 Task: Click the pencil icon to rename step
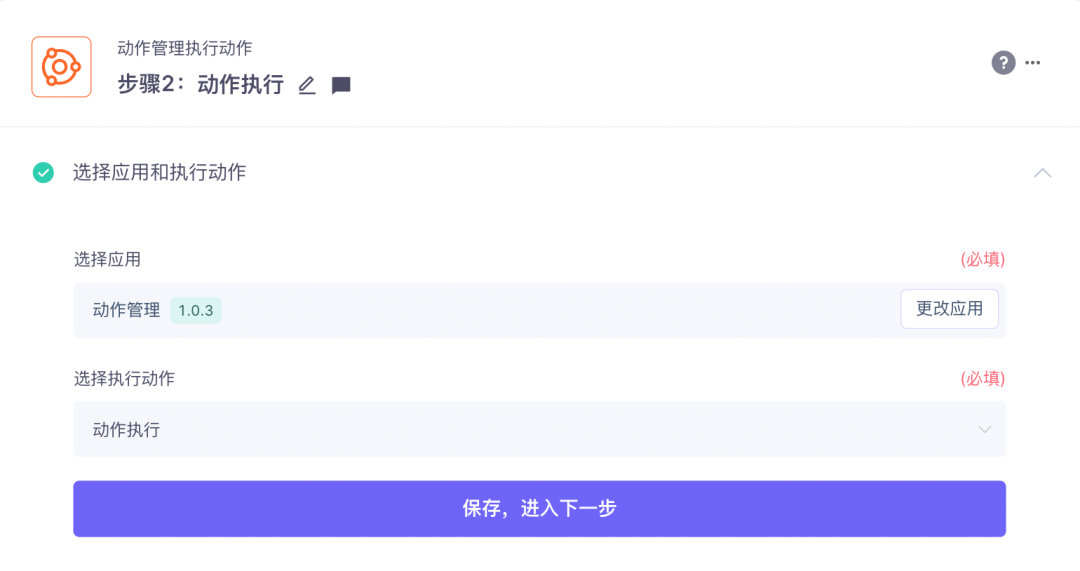coord(307,86)
